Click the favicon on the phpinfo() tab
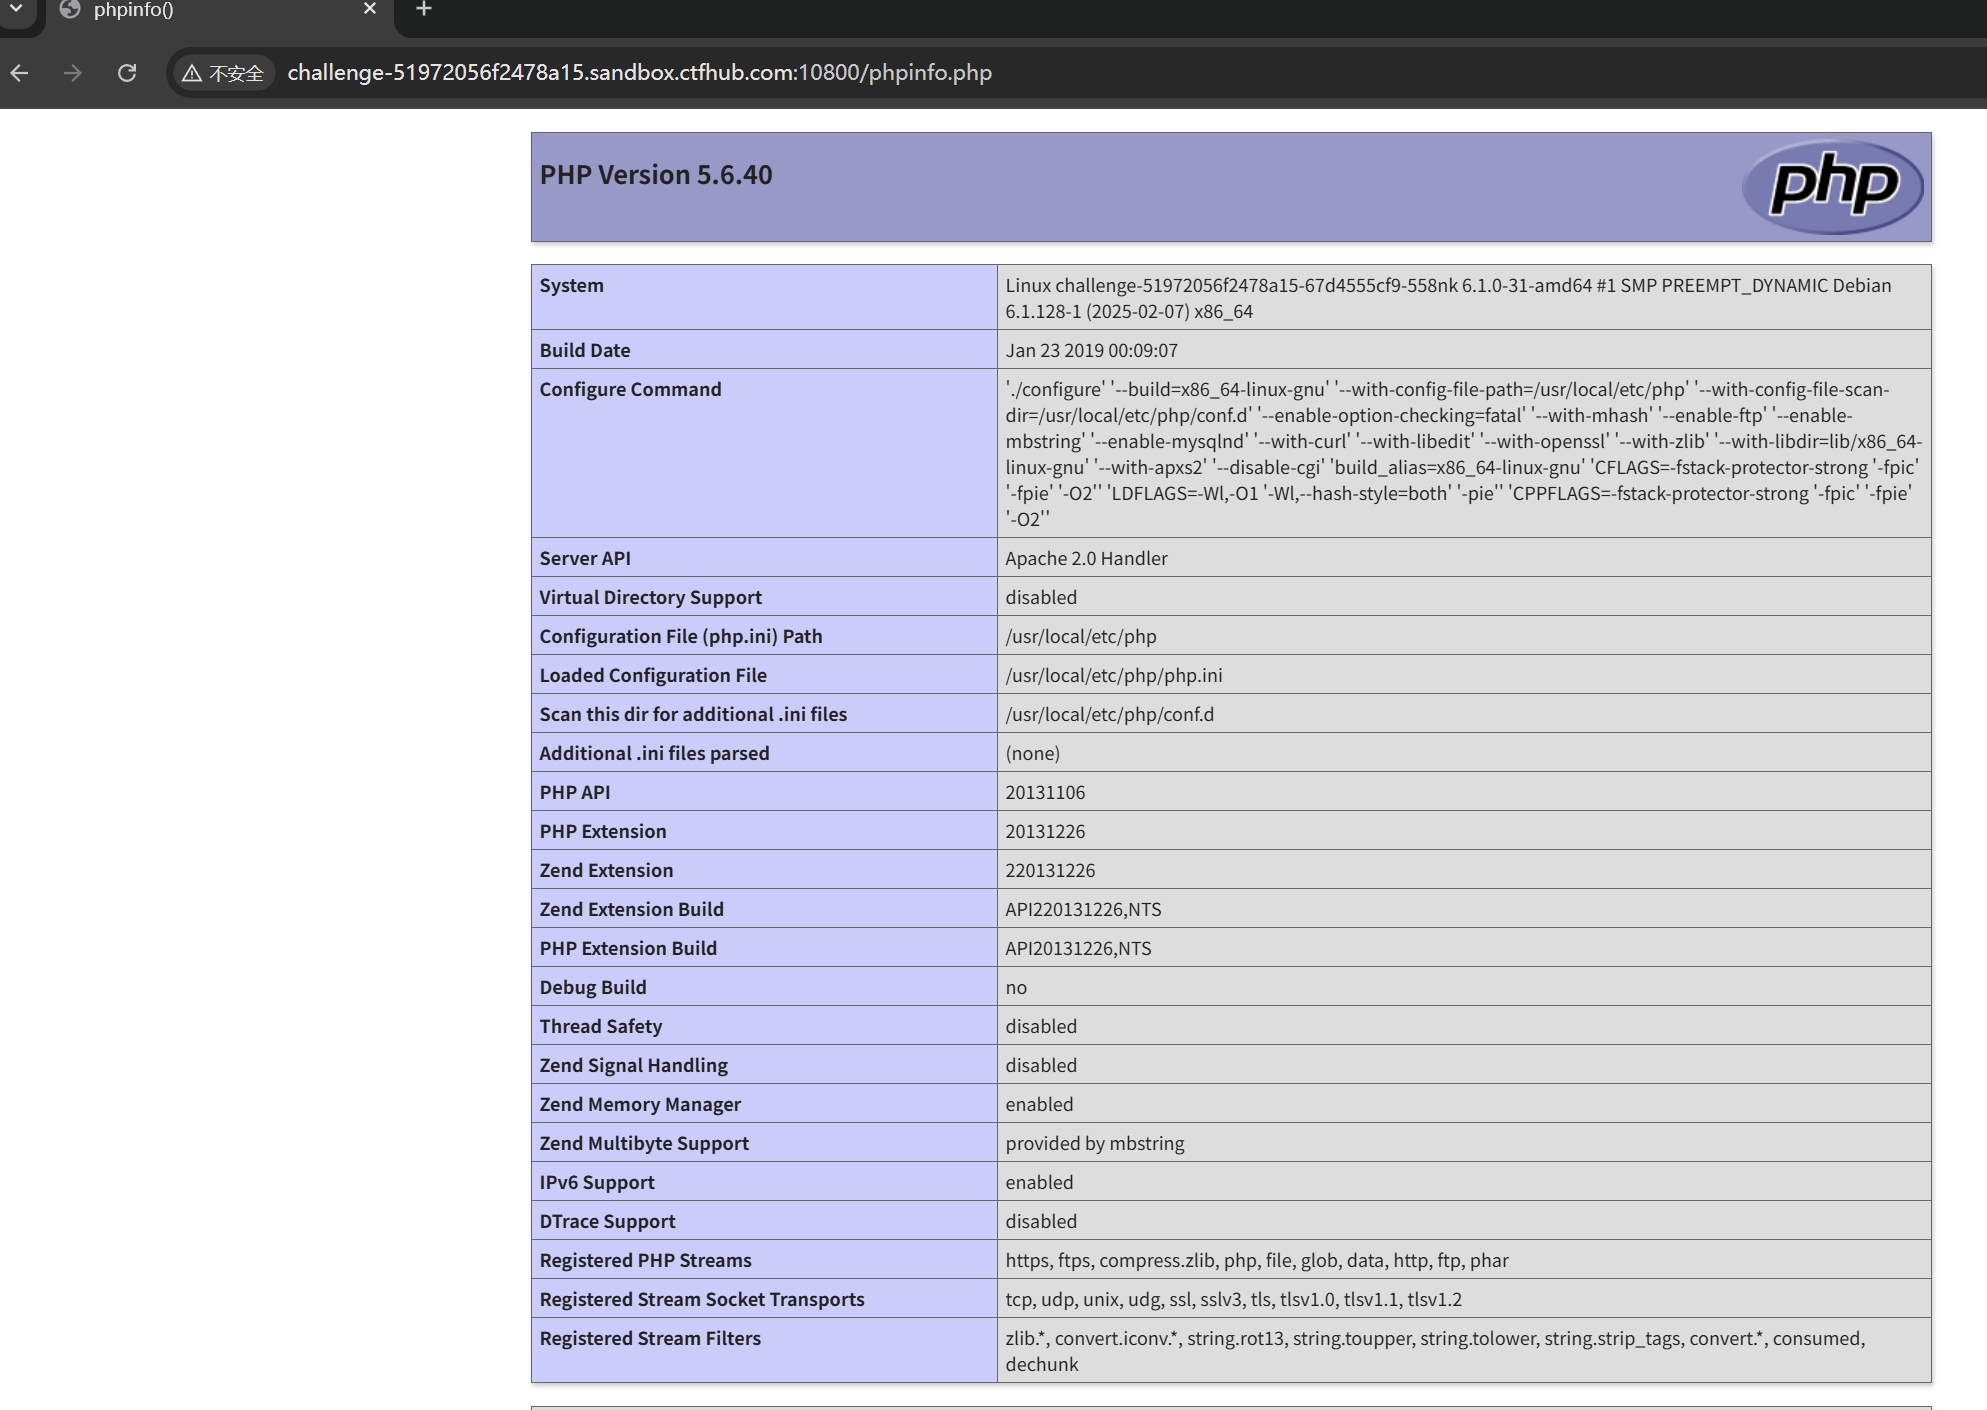Image resolution: width=1987 pixels, height=1410 pixels. click(69, 10)
